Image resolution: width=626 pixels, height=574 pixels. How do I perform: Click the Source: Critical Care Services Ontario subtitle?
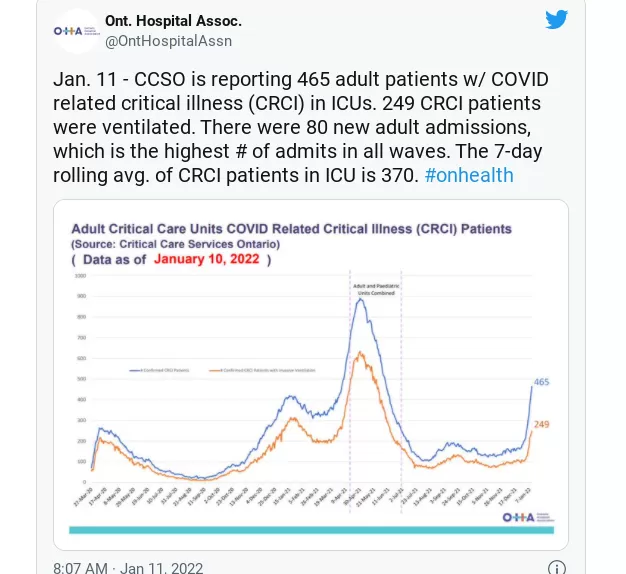pyautogui.click(x=176, y=244)
